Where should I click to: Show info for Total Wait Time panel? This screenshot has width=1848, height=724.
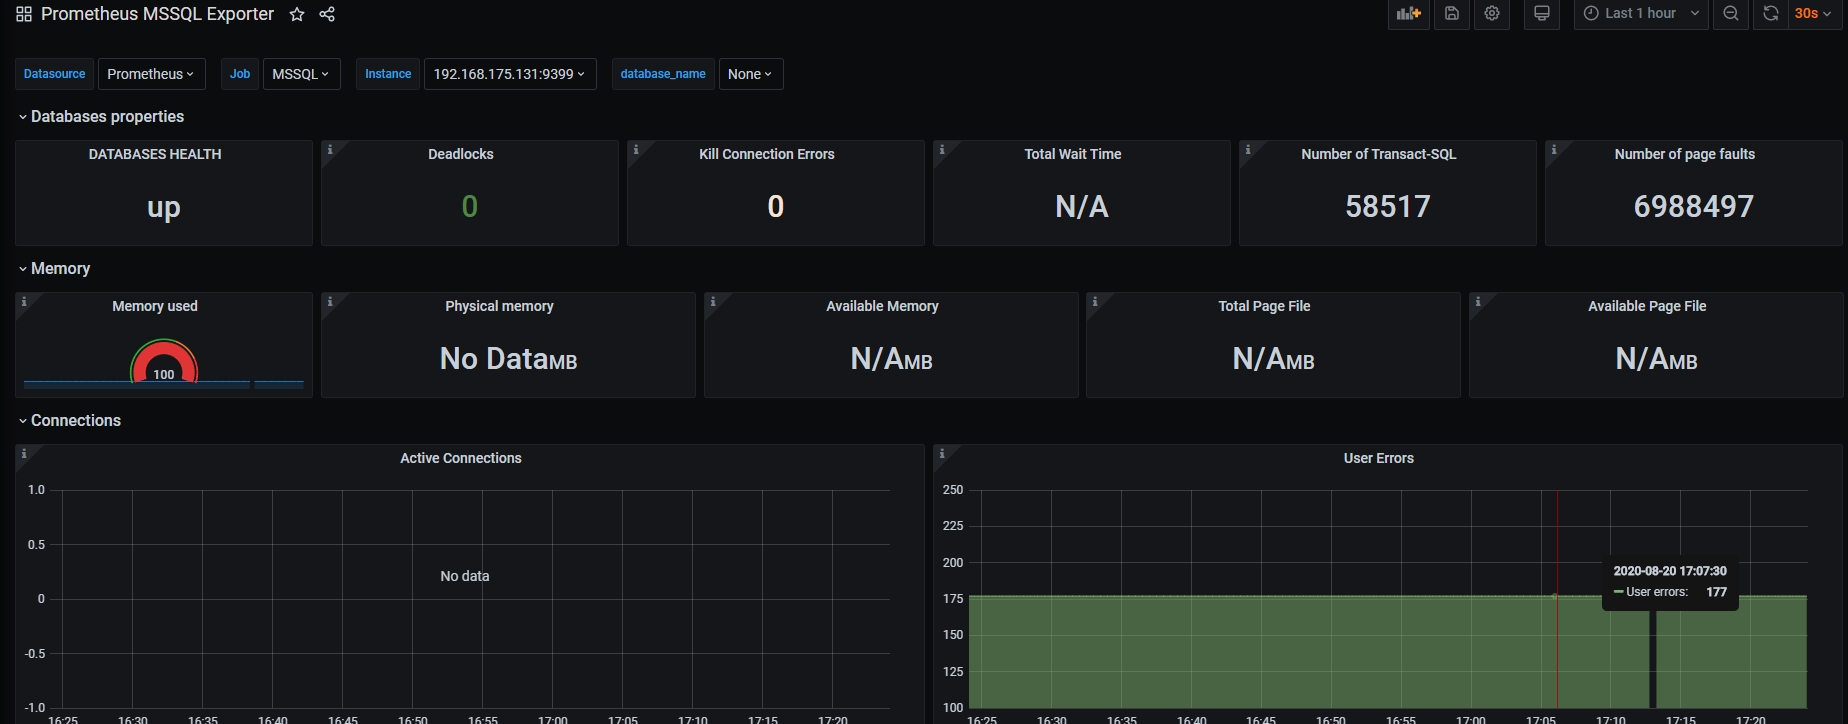click(942, 150)
